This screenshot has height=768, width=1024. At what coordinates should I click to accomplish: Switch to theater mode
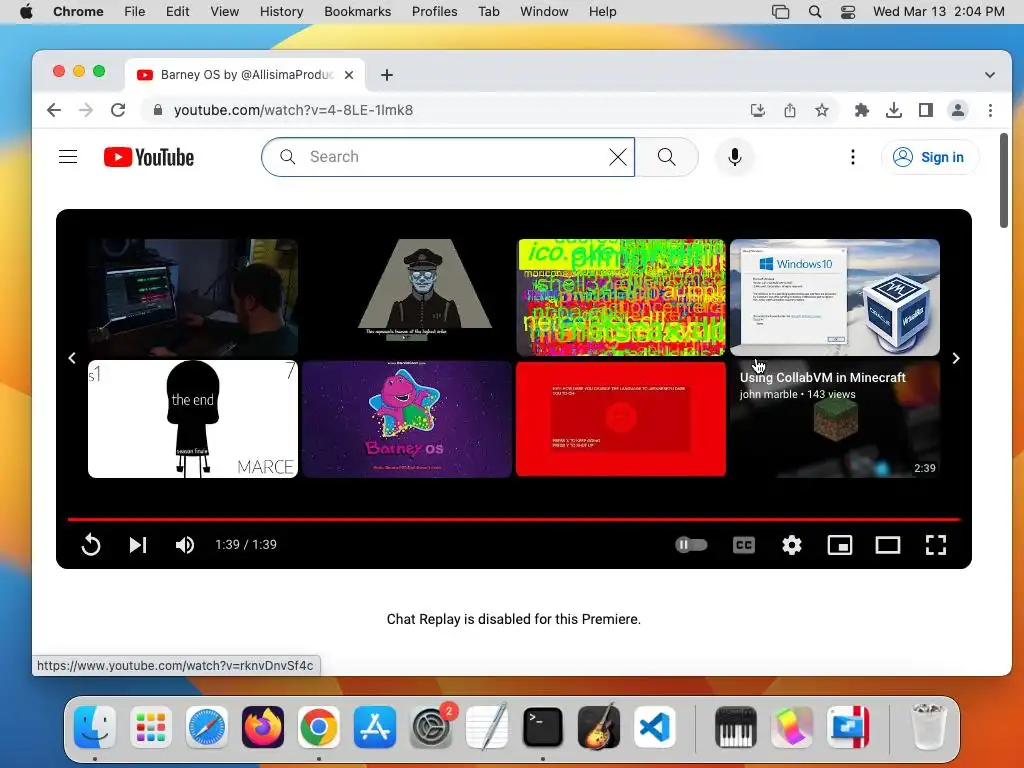point(888,545)
